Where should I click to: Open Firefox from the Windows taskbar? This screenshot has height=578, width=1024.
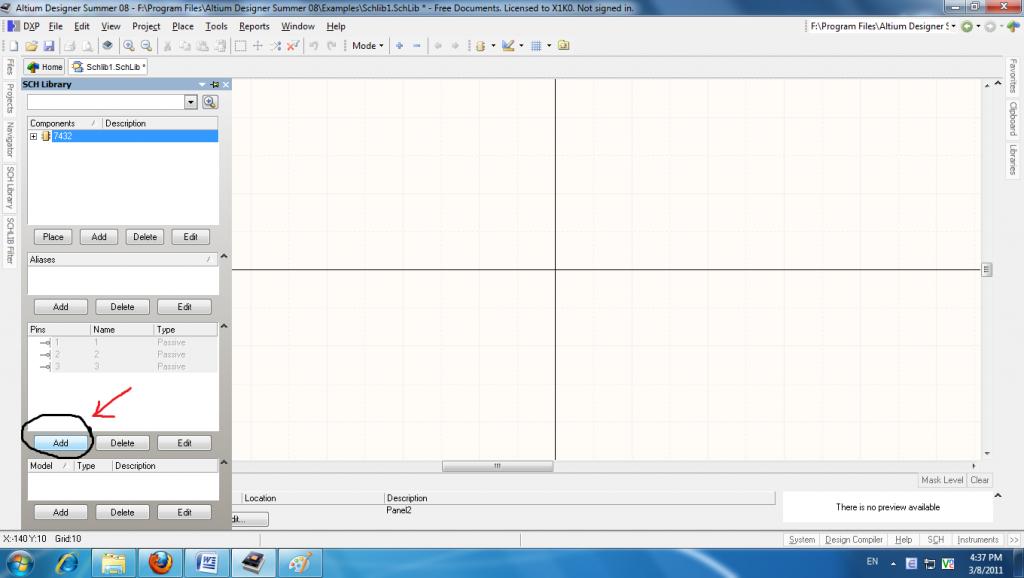[x=160, y=562]
